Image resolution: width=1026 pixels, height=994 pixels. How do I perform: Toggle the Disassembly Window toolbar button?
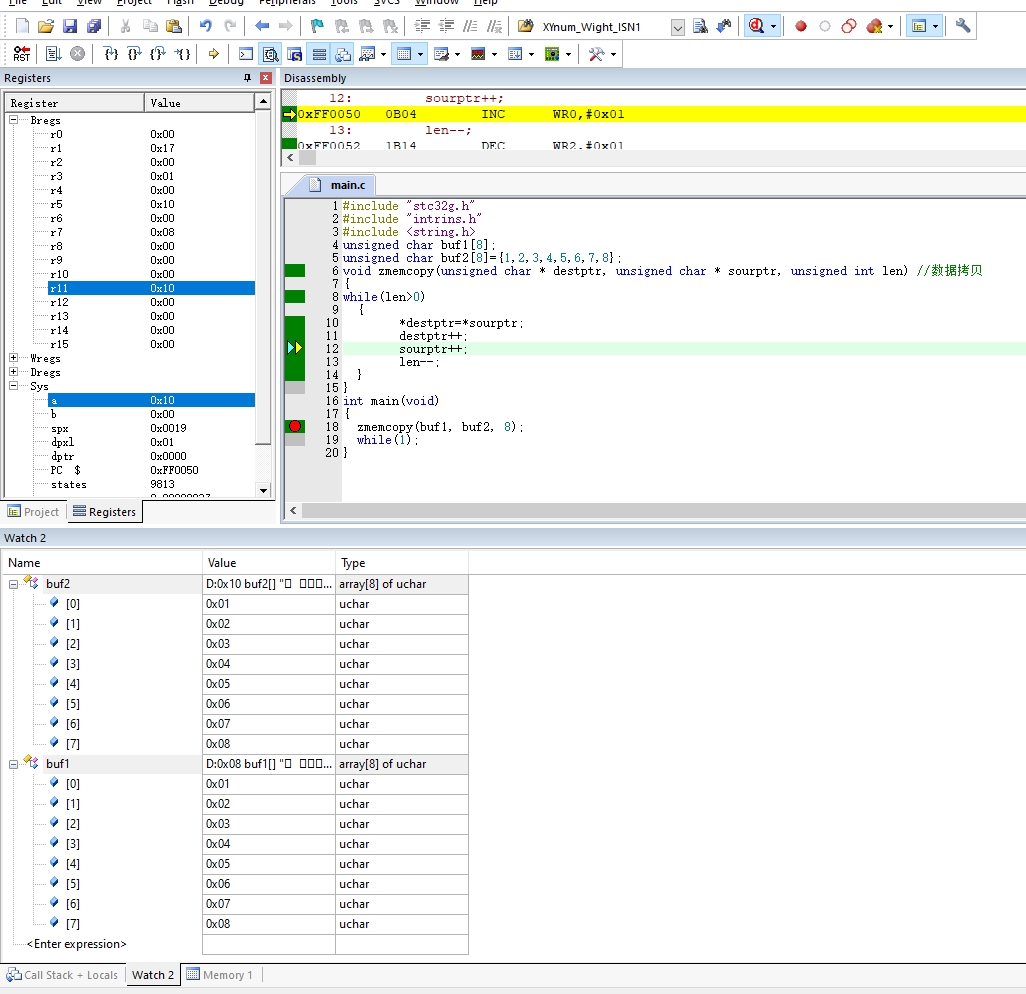point(270,54)
